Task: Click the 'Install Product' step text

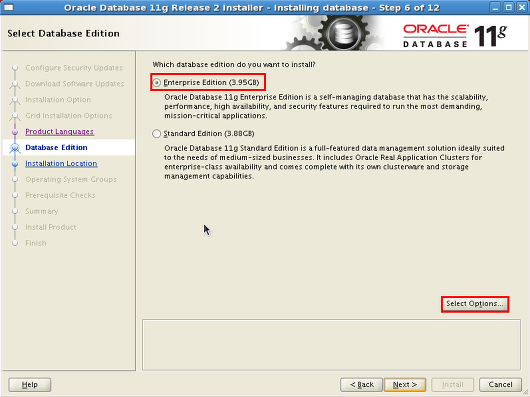Action: point(51,227)
